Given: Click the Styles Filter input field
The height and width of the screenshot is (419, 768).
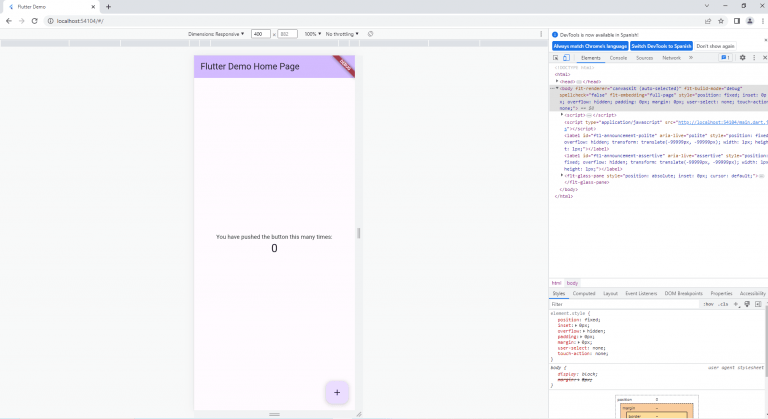Looking at the screenshot, I should tap(624, 304).
